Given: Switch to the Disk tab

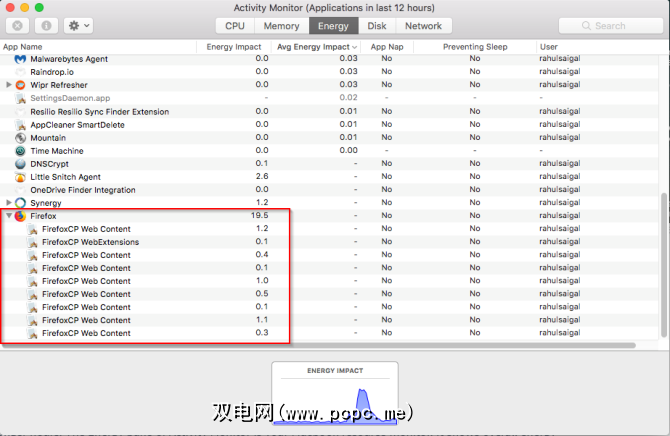Looking at the screenshot, I should 377,26.
